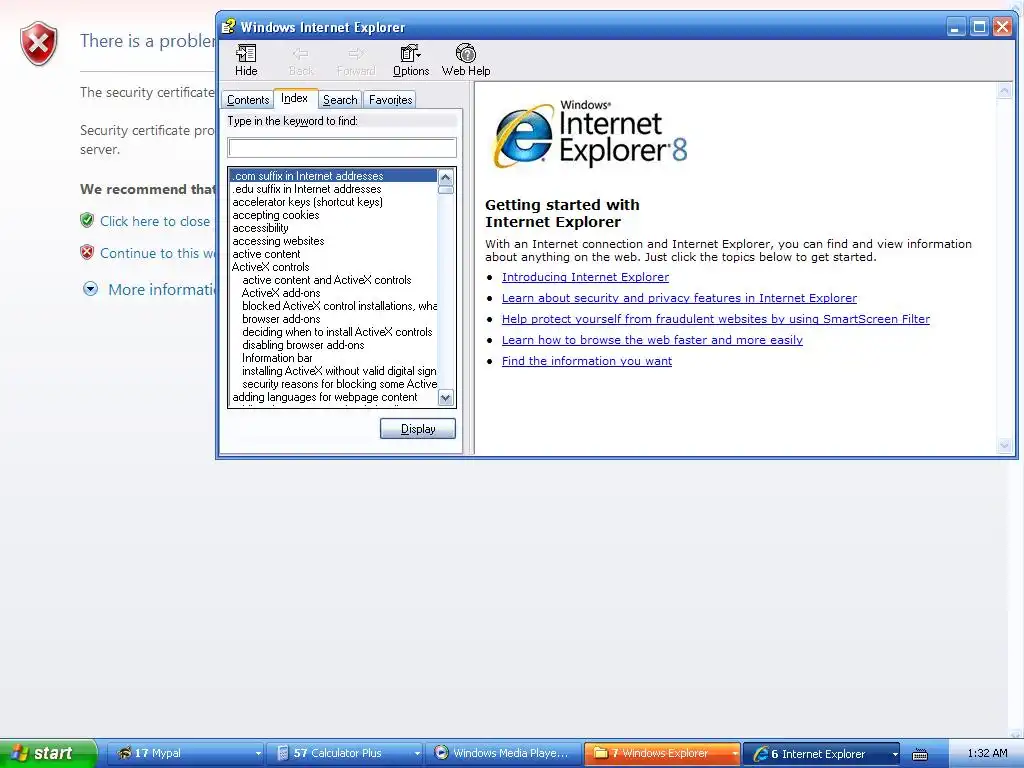
Task: Select 'ActiveX controls' index entry
Action: pyautogui.click(x=334, y=267)
